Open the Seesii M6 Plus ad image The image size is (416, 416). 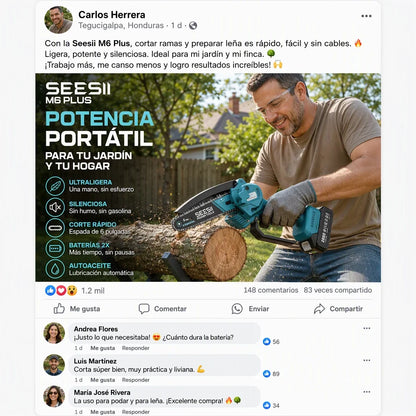[x=208, y=177]
